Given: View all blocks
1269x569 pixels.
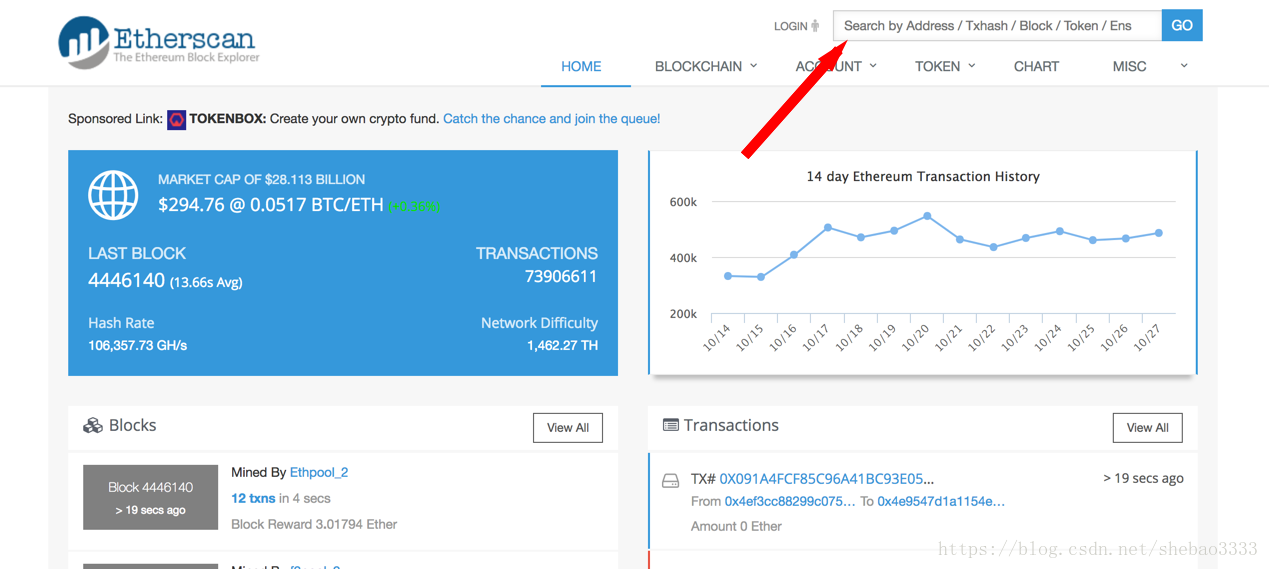Looking at the screenshot, I should click(568, 428).
